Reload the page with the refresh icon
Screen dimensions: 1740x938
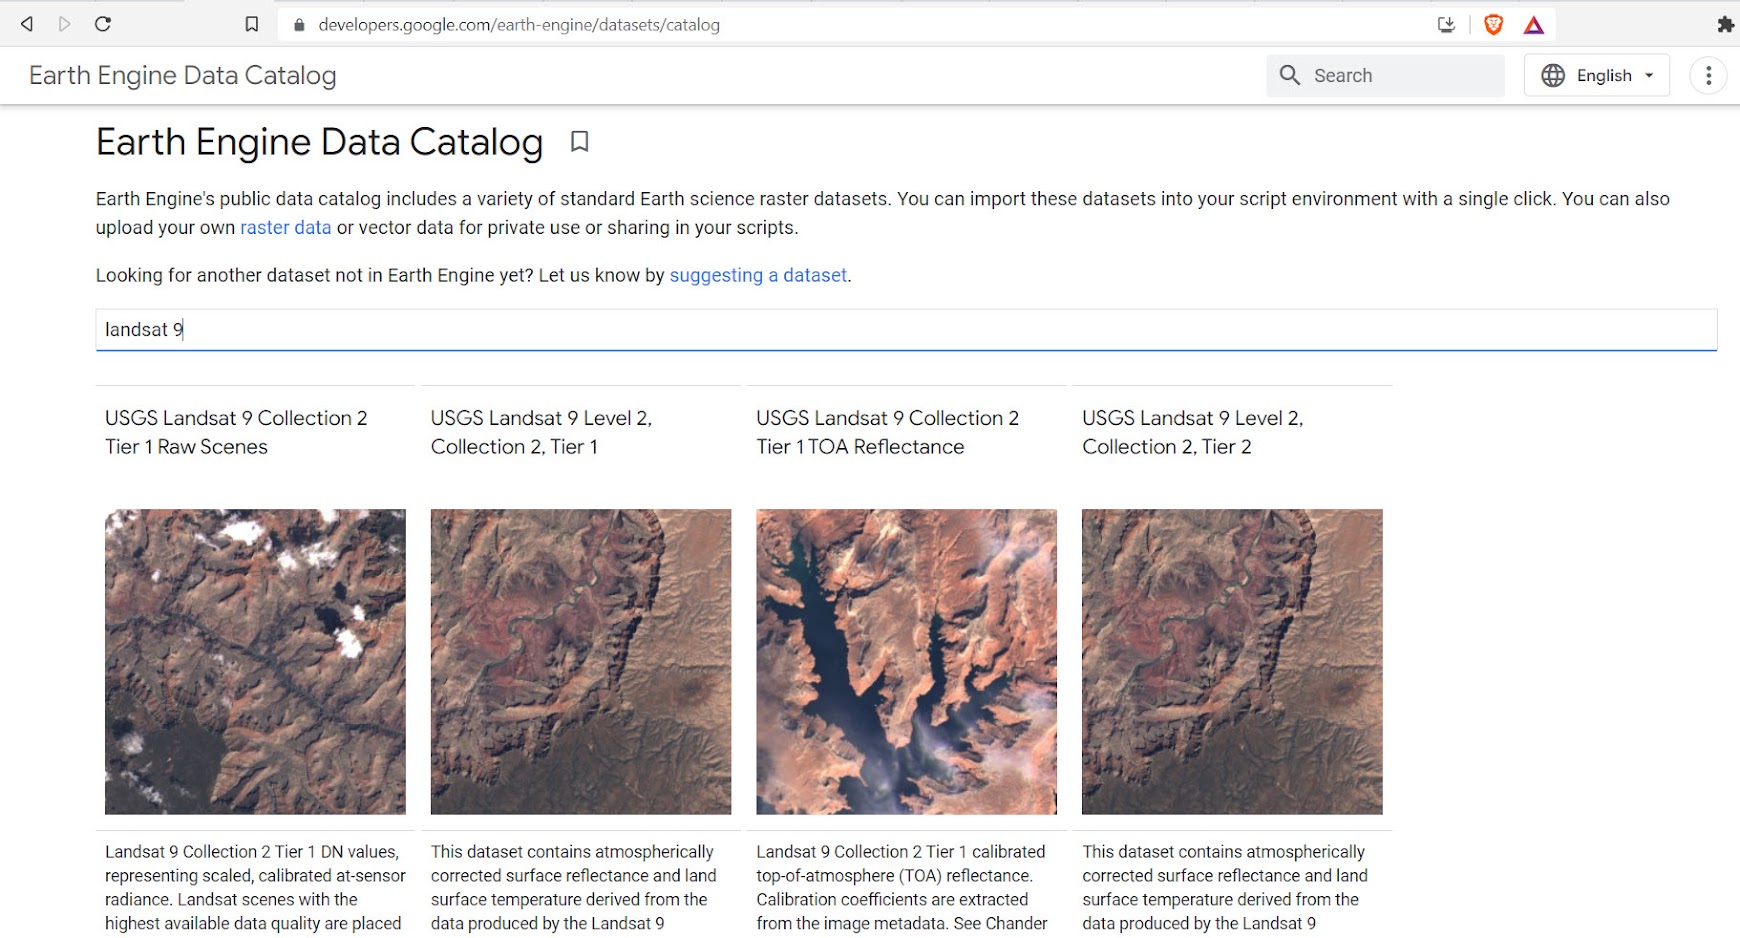tap(103, 24)
